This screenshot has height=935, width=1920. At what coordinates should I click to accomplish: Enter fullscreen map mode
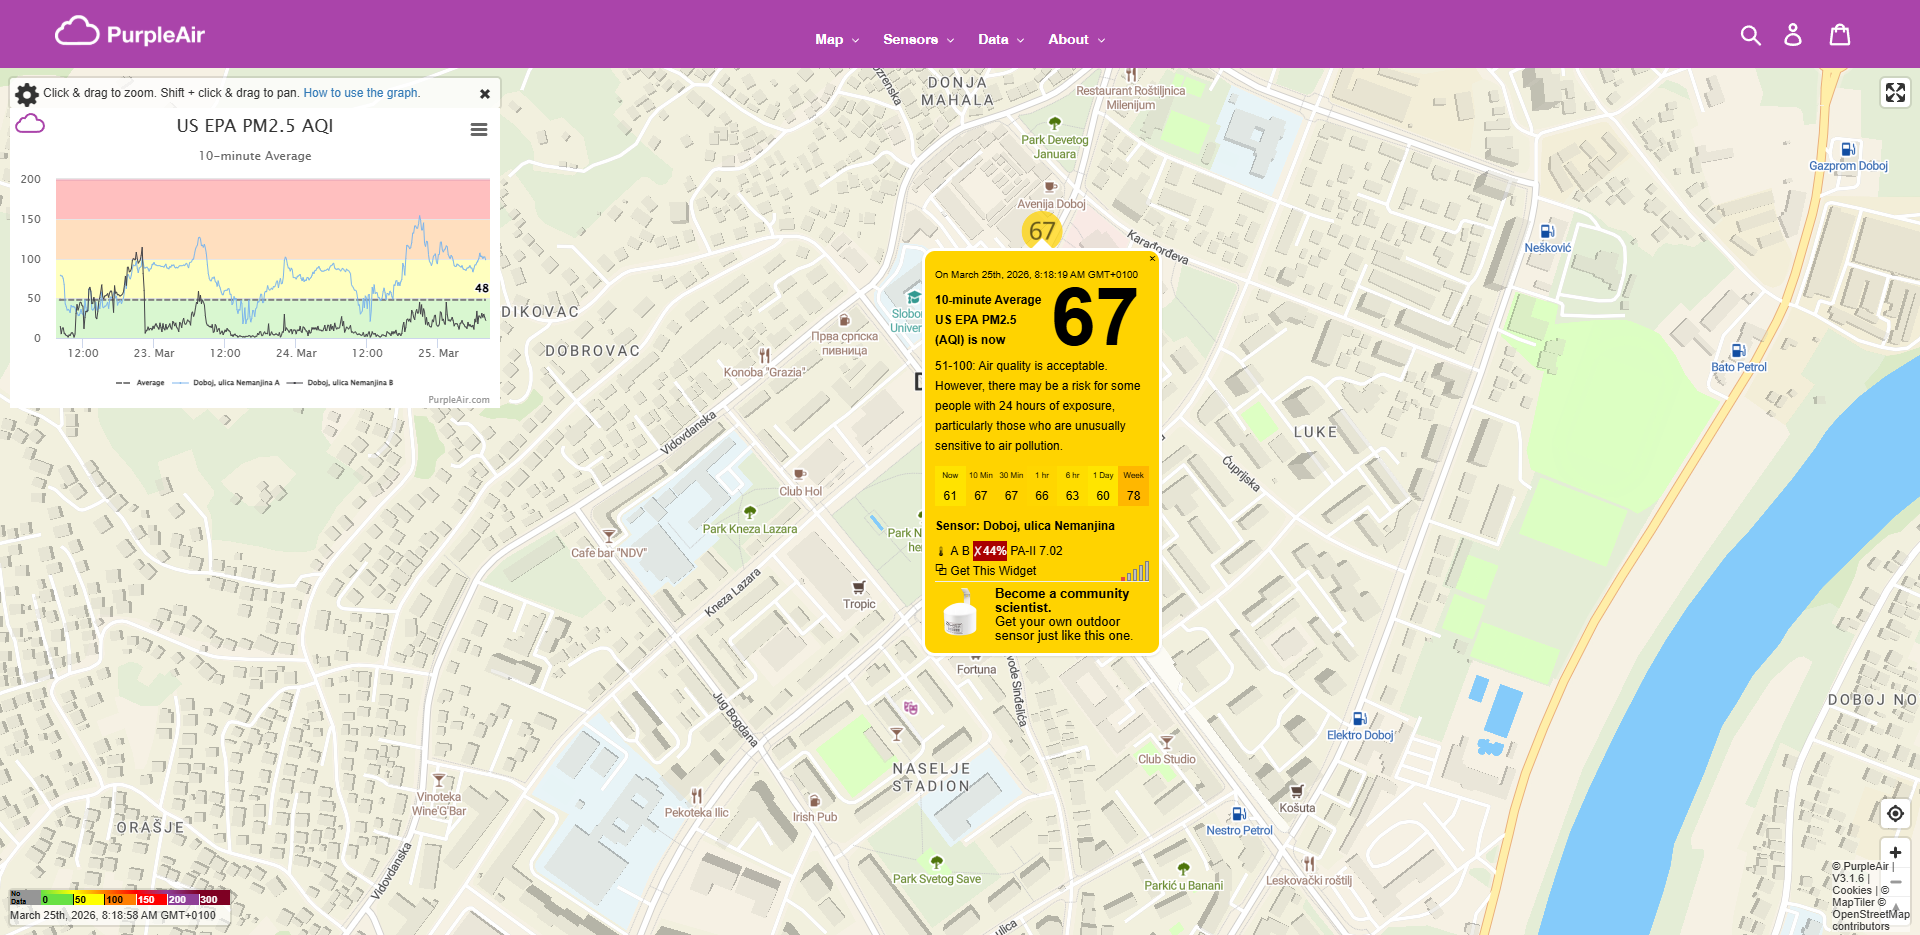pyautogui.click(x=1895, y=92)
